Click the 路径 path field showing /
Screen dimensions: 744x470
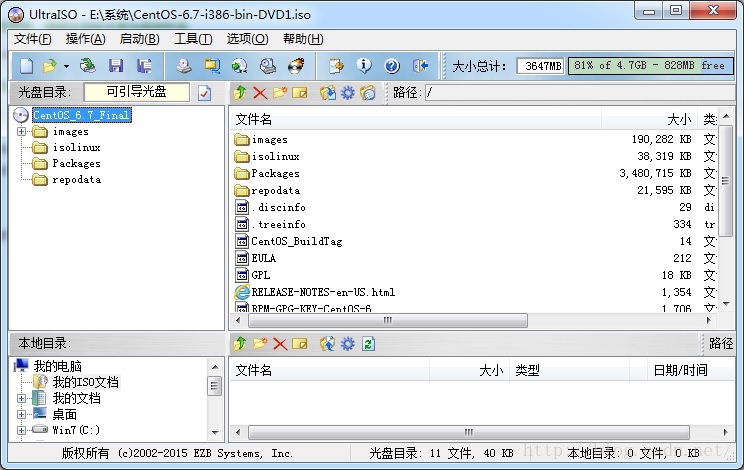[580, 92]
